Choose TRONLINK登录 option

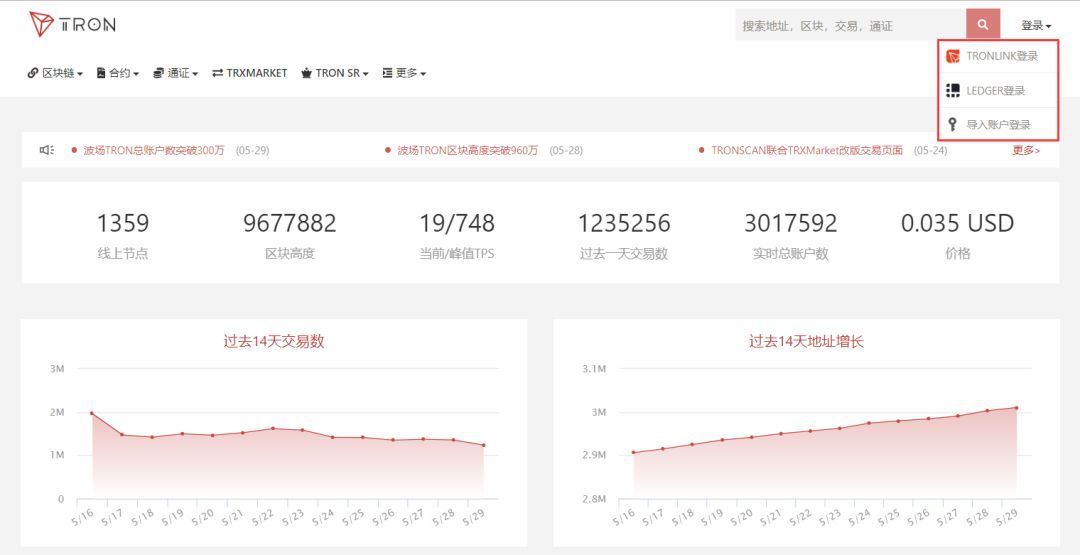[998, 56]
